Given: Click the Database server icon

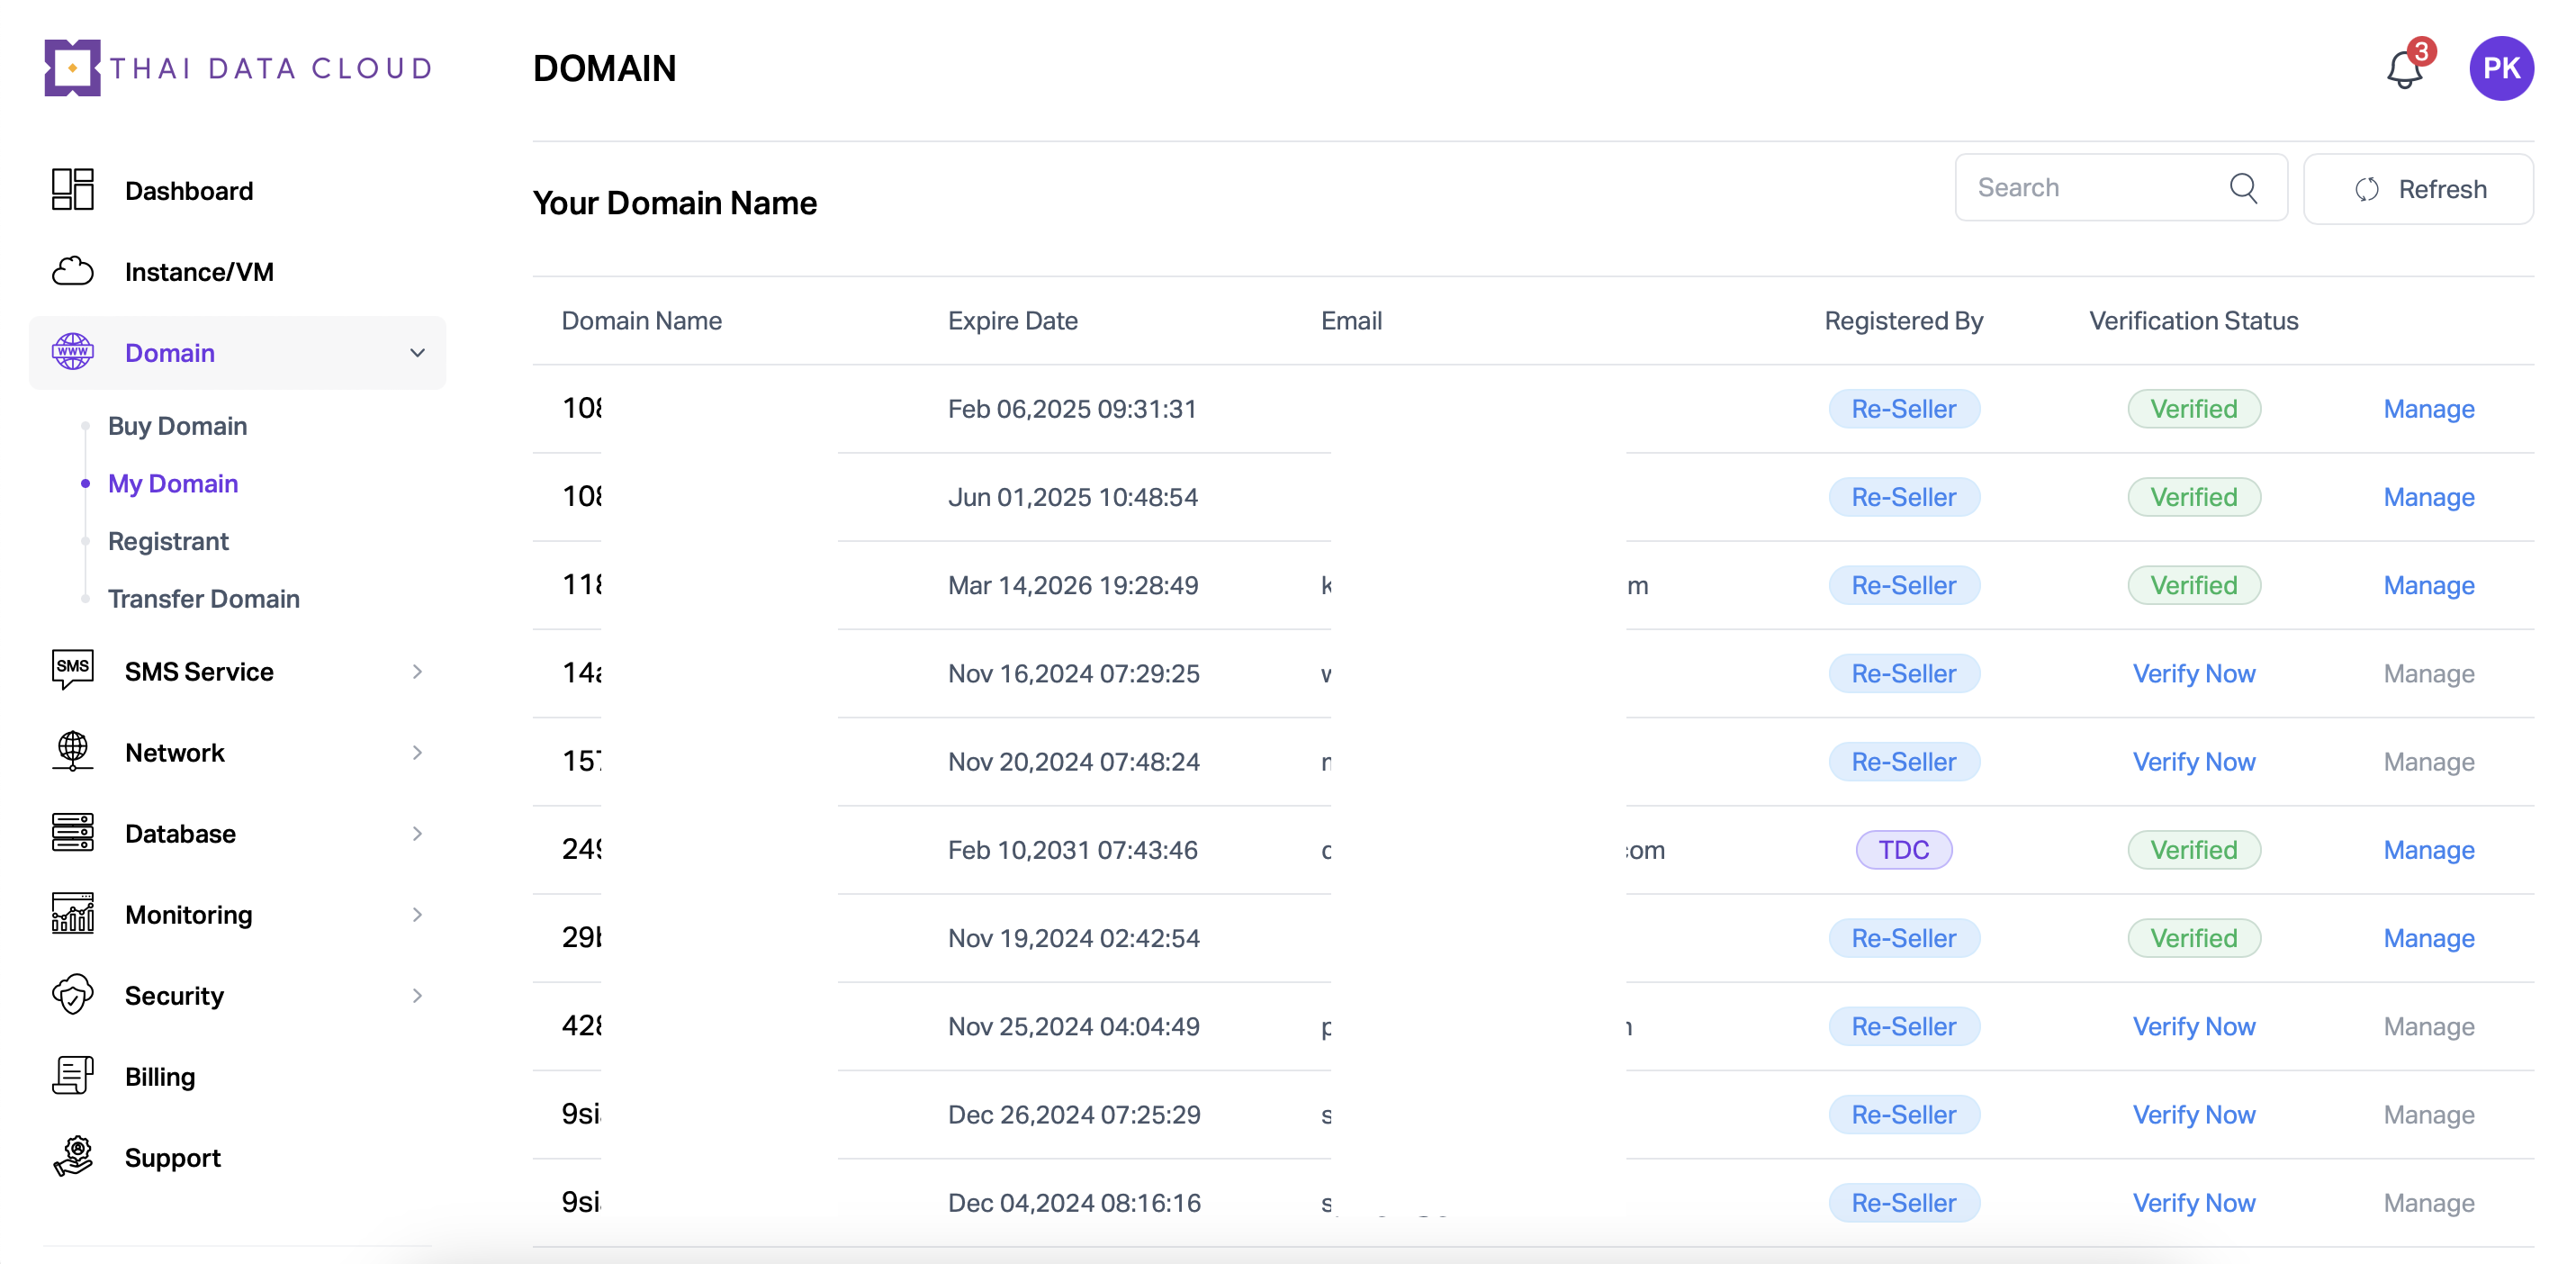Looking at the screenshot, I should pyautogui.click(x=73, y=832).
